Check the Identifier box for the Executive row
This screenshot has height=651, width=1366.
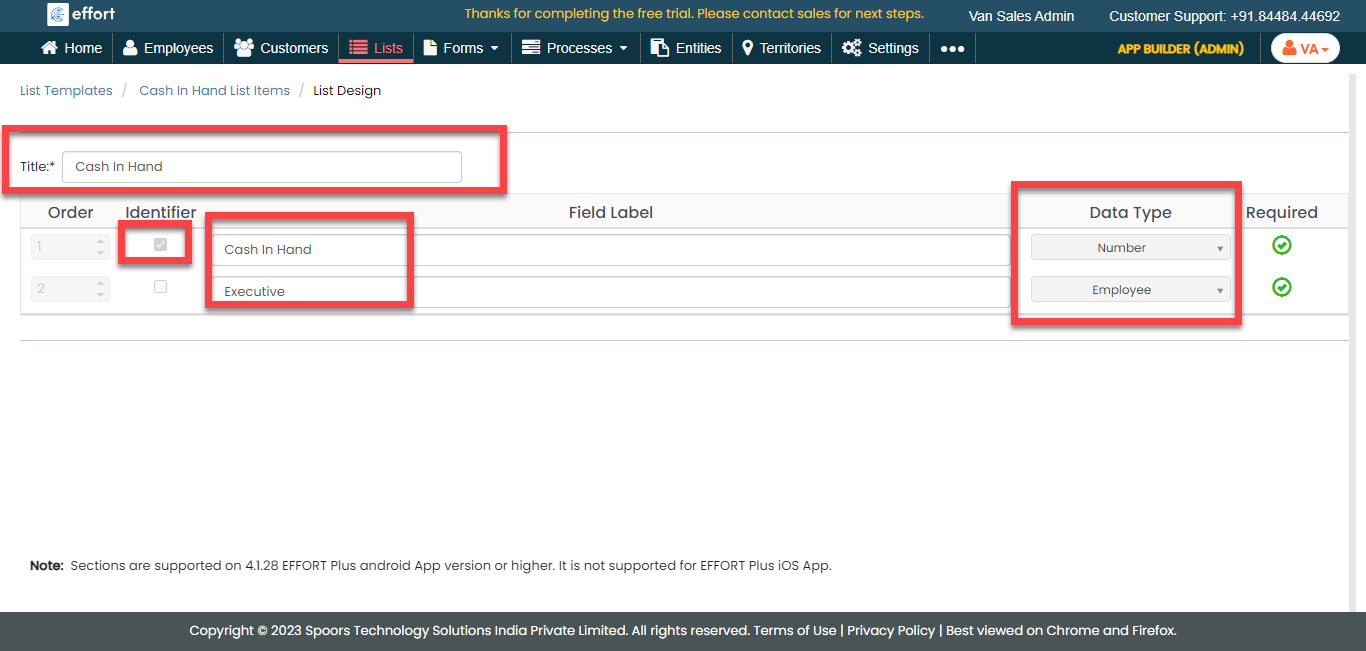point(160,287)
